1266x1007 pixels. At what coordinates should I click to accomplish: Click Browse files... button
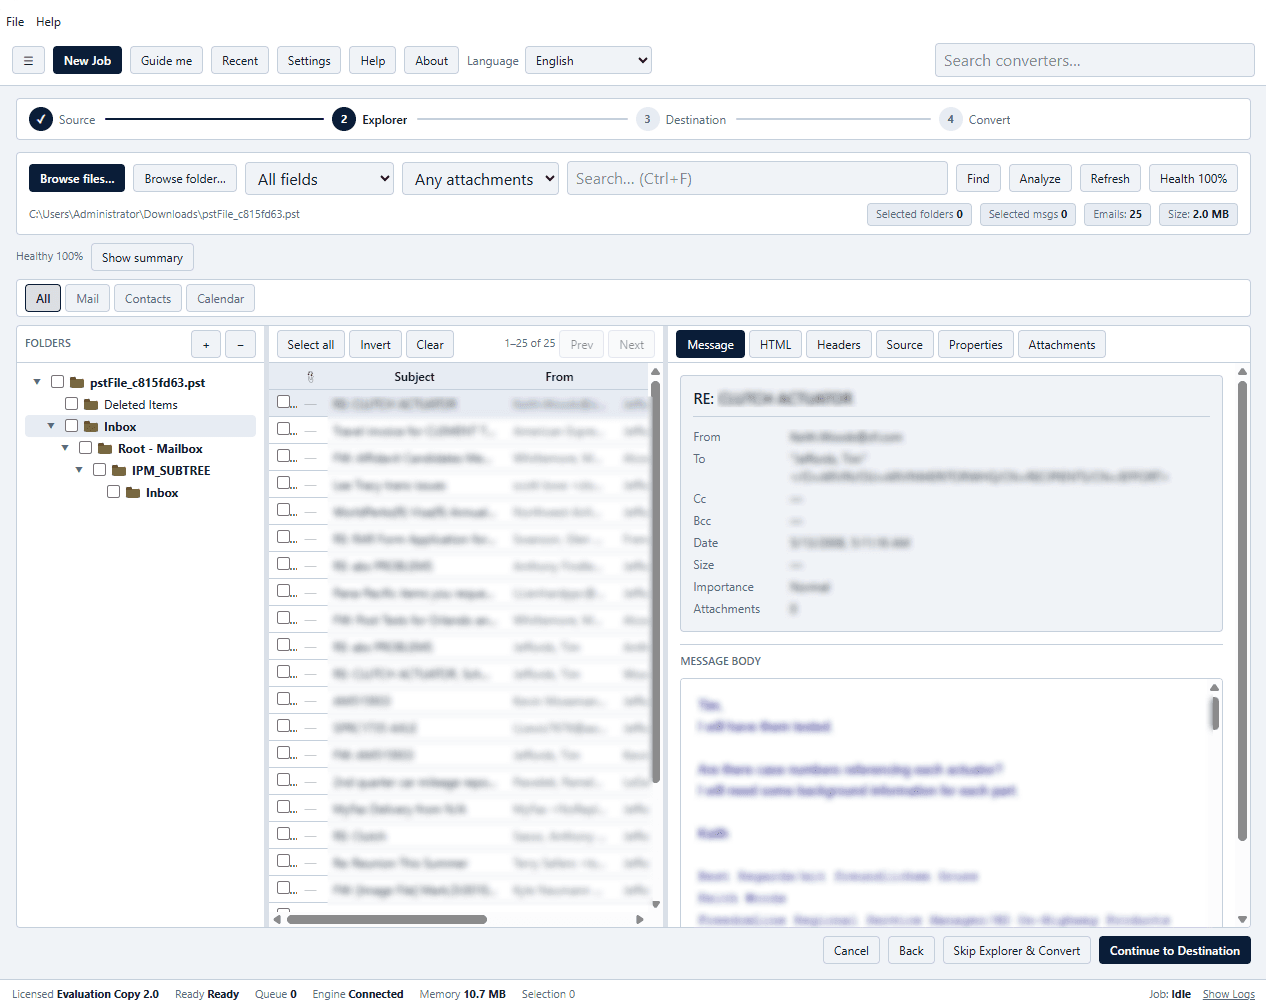tap(77, 179)
